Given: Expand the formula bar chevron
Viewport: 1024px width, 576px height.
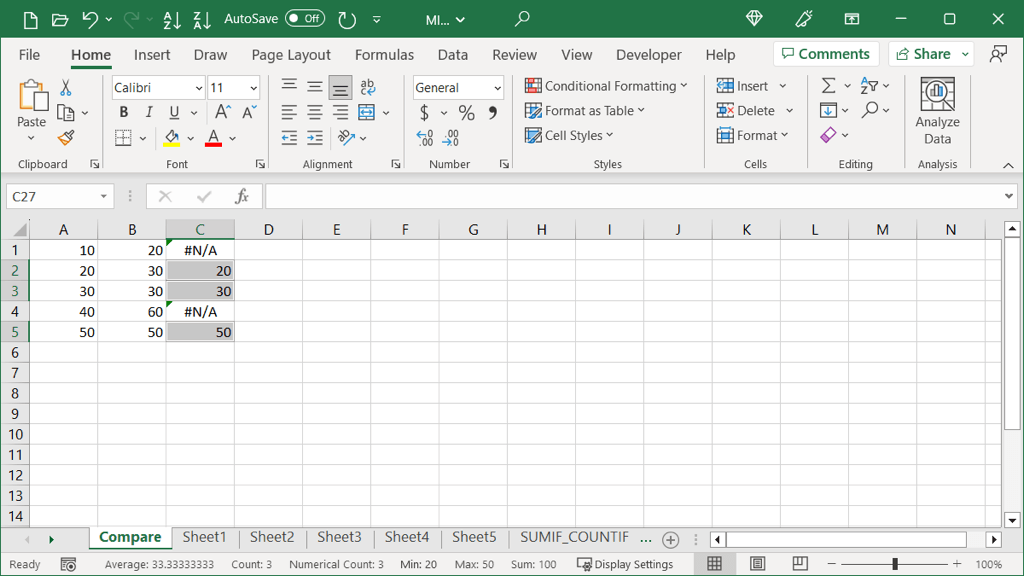Looking at the screenshot, I should pyautogui.click(x=1008, y=196).
